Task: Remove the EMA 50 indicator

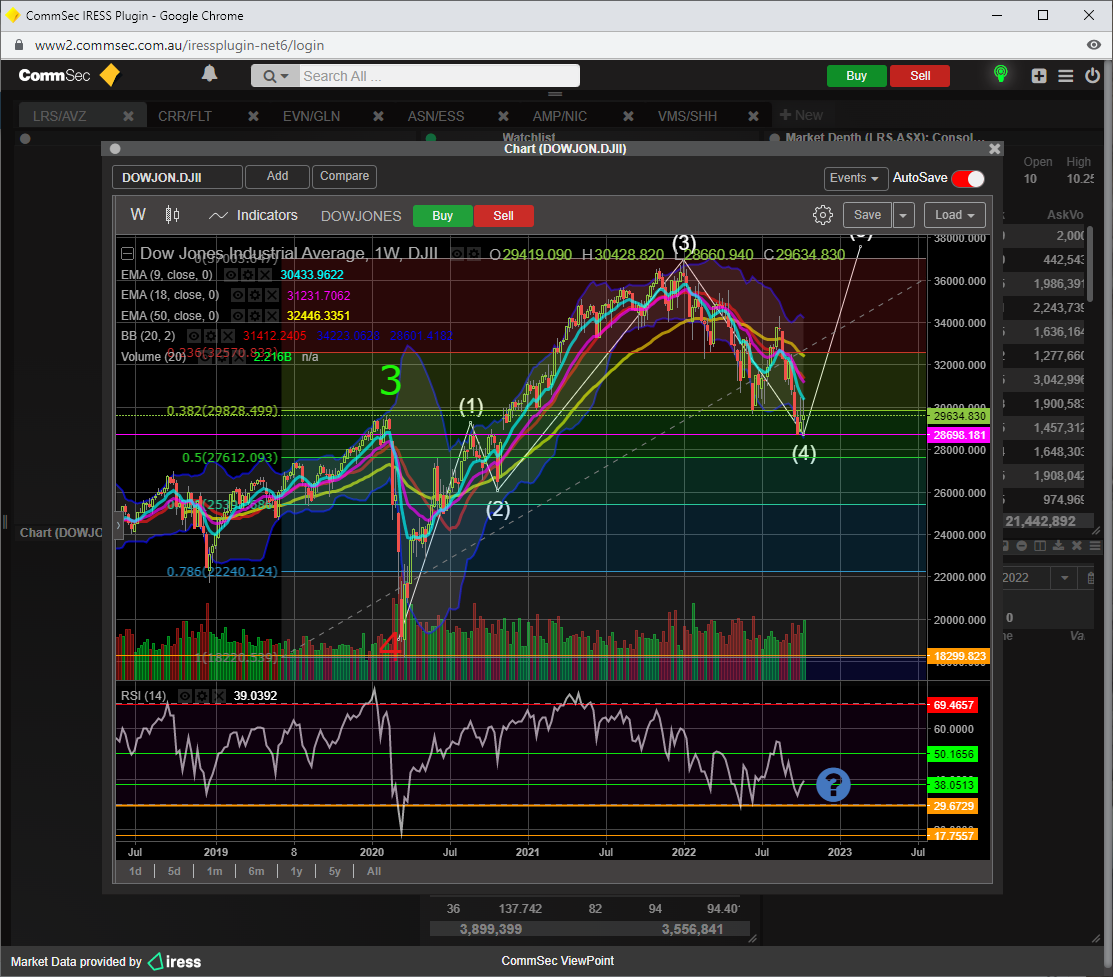Action: 271,316
